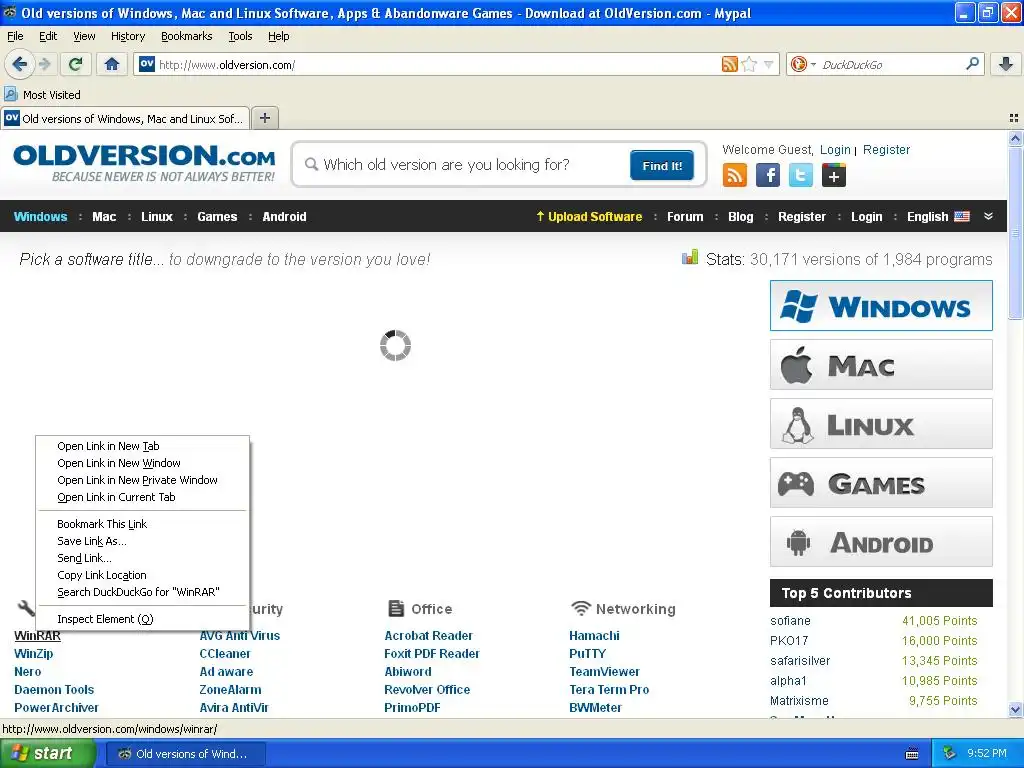
Task: Open the CCleaner link
Action: 225,653
